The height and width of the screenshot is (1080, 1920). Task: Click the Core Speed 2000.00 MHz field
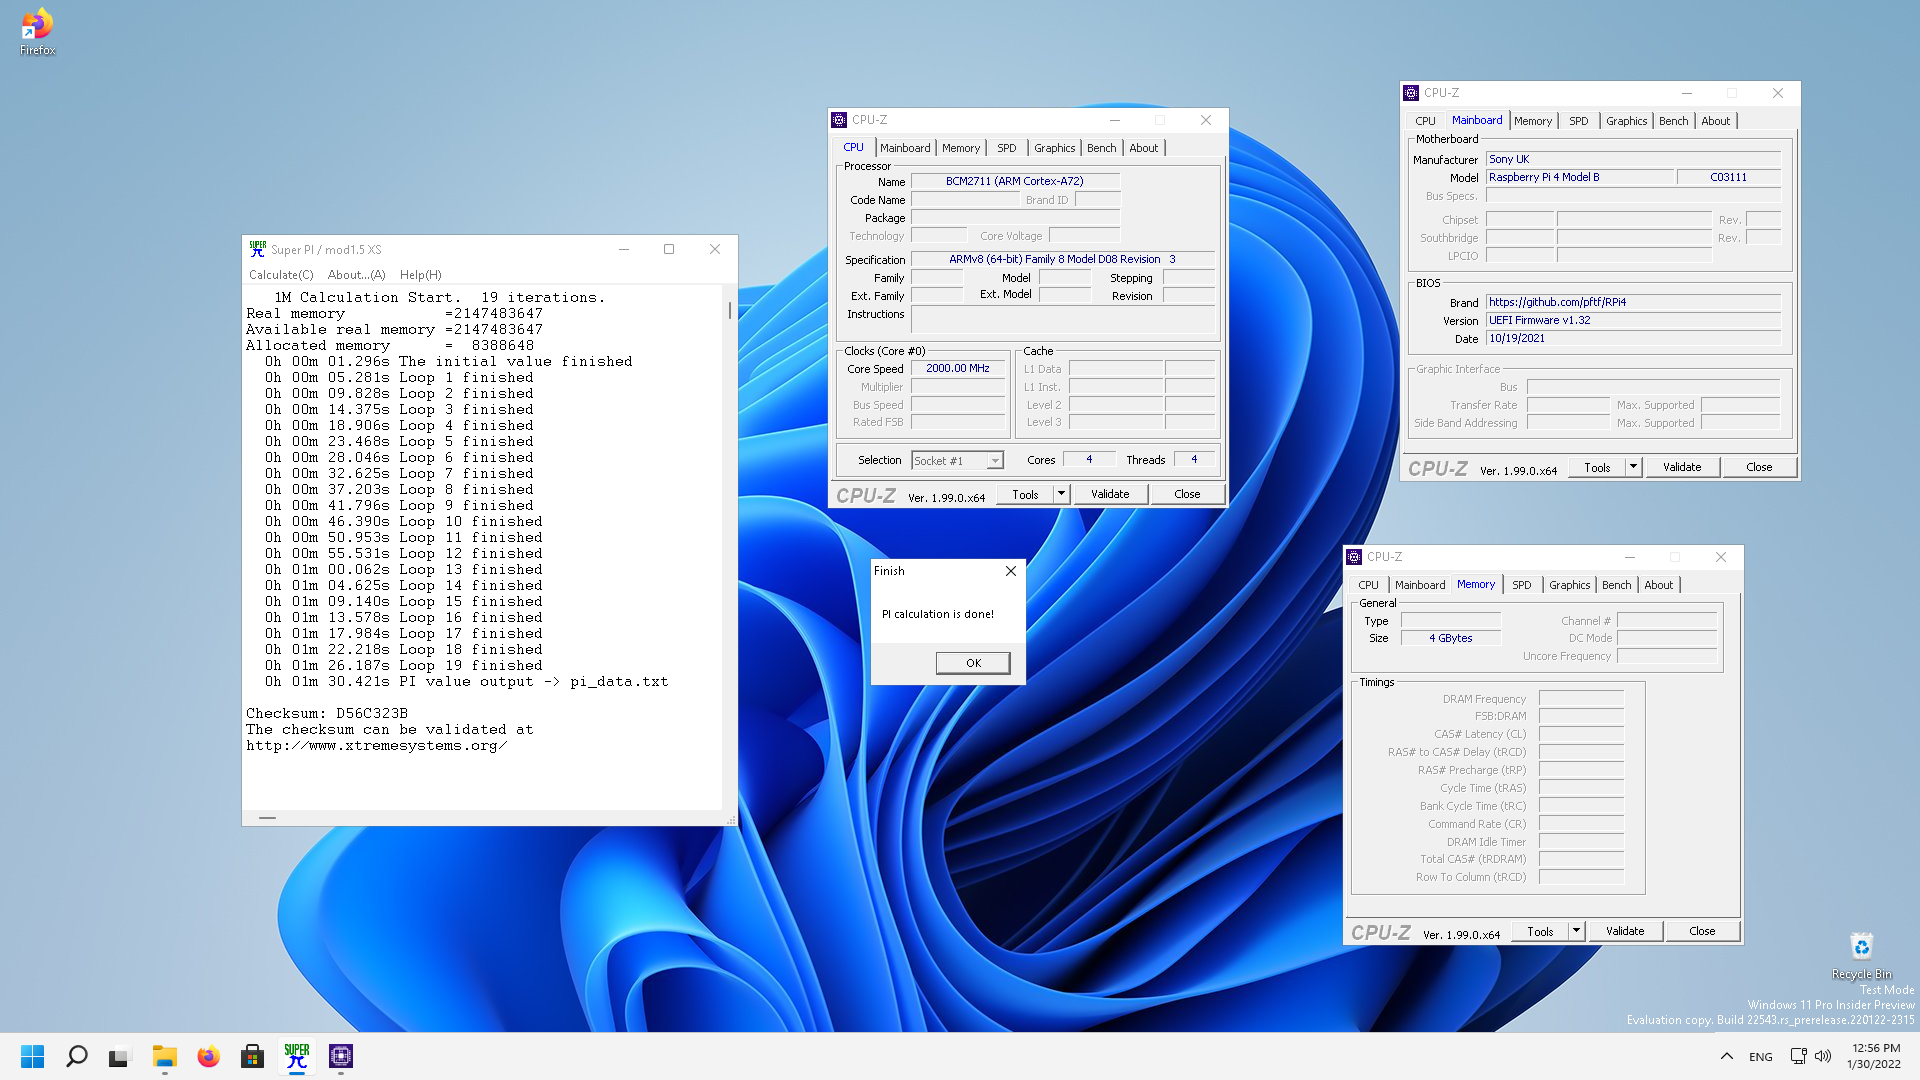click(958, 369)
